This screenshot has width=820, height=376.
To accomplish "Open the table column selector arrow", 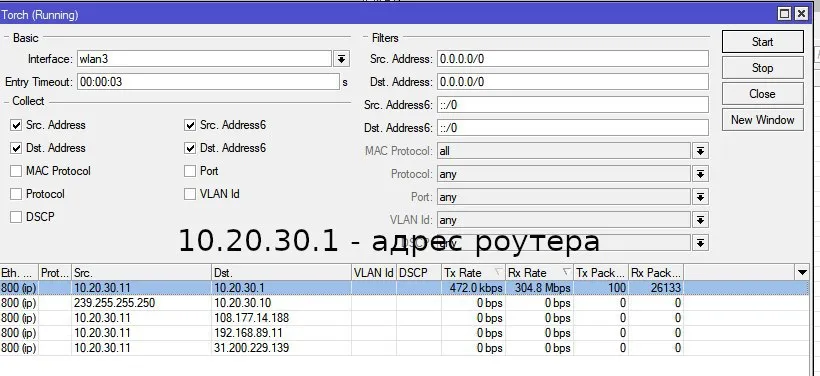I will coord(802,272).
